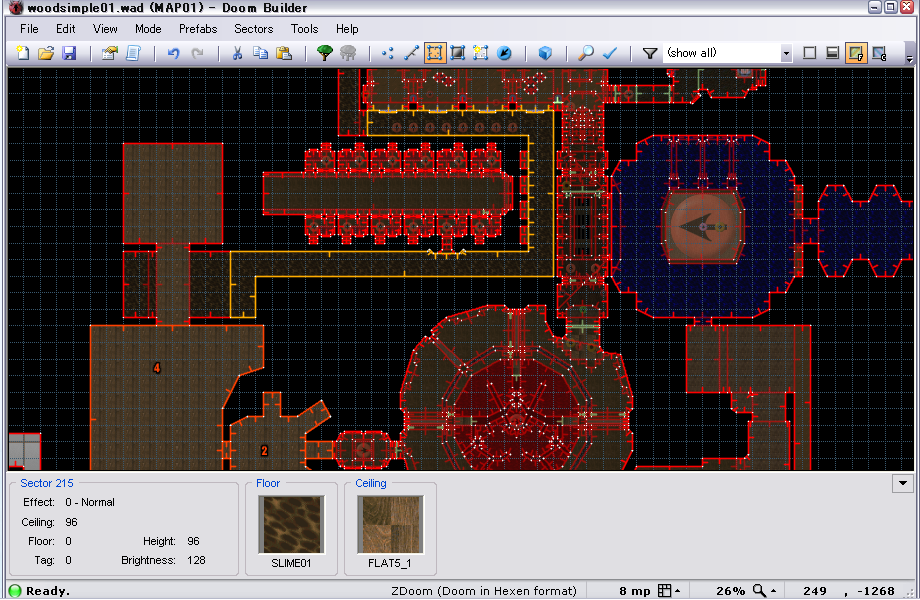
Task: Open the grid size dropdown in the status bar
Action: click(669, 591)
